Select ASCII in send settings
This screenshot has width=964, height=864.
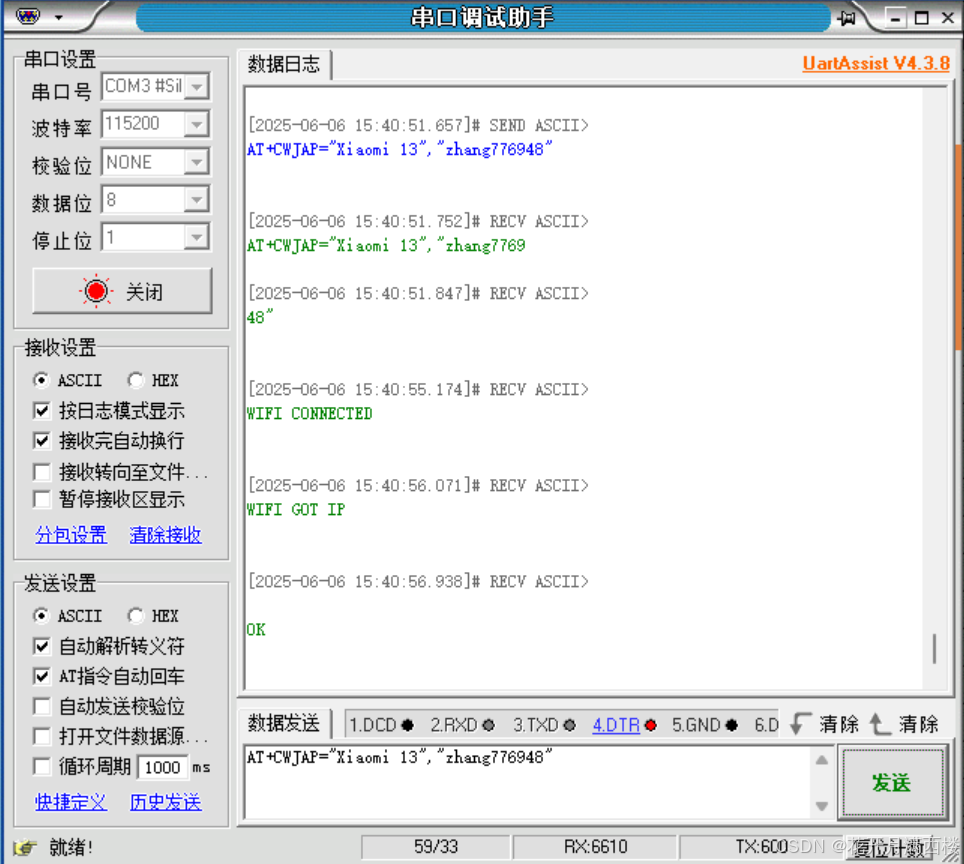coord(68,616)
